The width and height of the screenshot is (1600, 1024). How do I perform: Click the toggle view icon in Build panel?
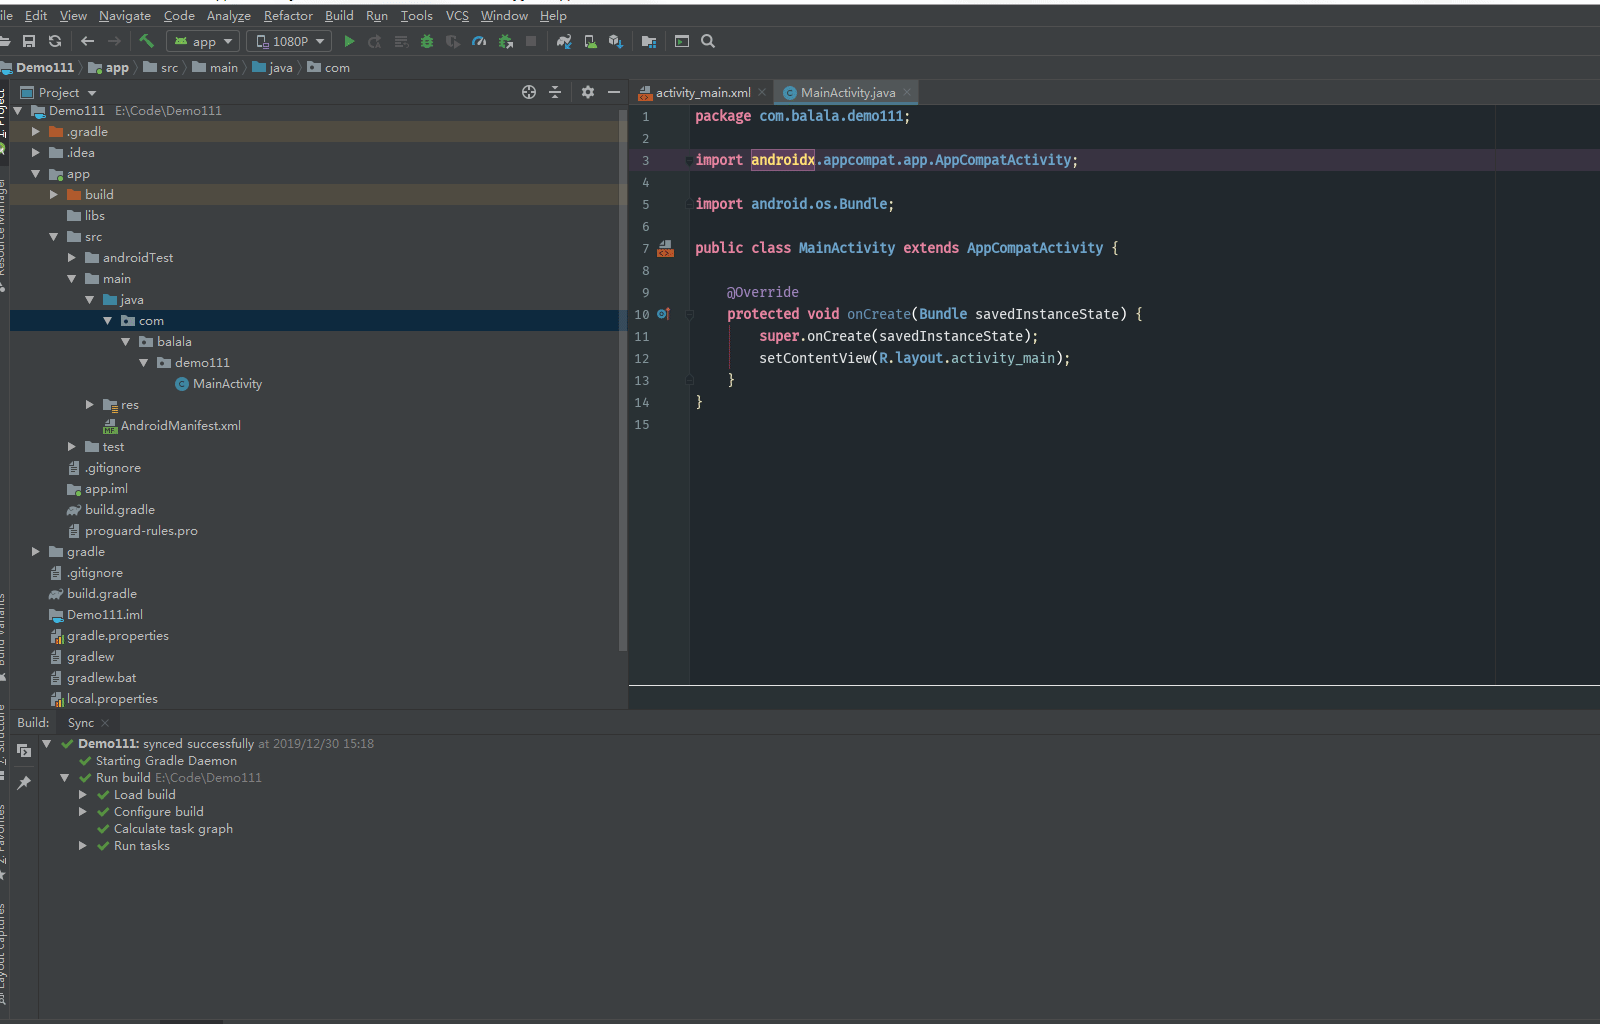tap(24, 750)
